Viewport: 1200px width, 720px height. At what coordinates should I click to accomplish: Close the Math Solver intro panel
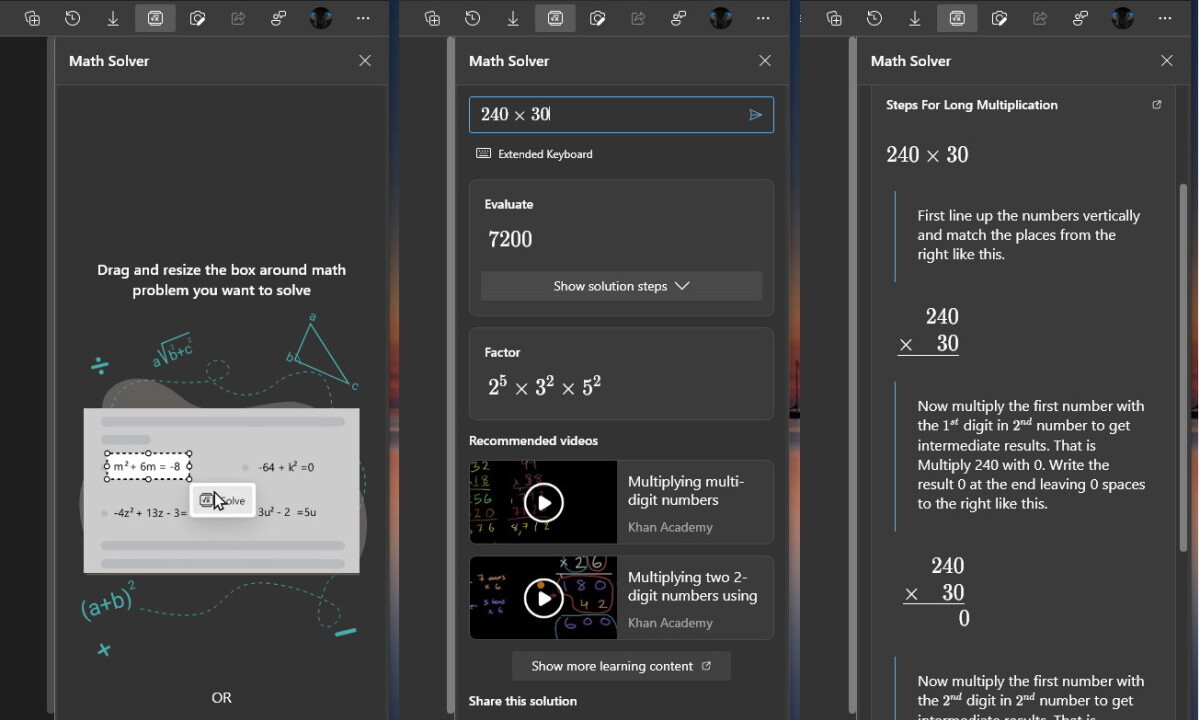365,61
